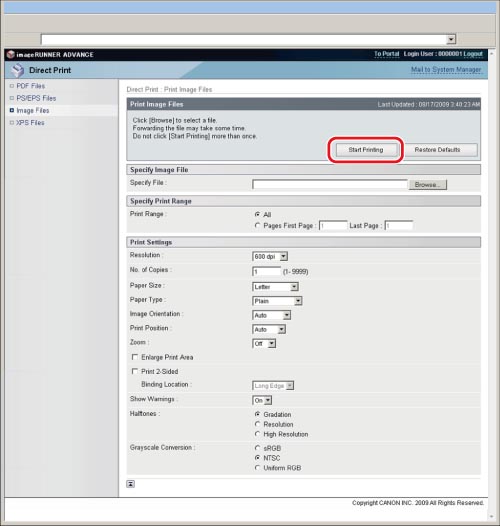Viewport: 500px width, 526px height.
Task: Open the Paper Type dropdown
Action: pos(278,301)
